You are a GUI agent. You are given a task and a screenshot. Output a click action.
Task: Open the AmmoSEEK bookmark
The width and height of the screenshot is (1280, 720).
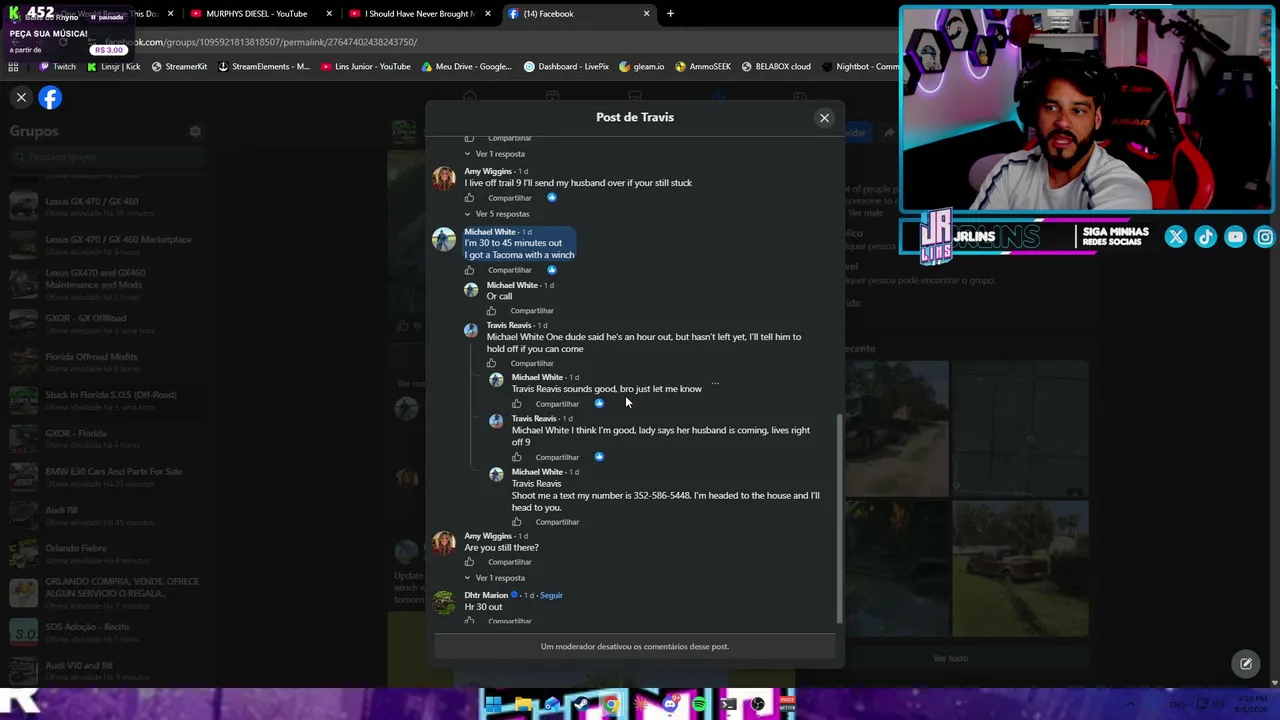(703, 67)
